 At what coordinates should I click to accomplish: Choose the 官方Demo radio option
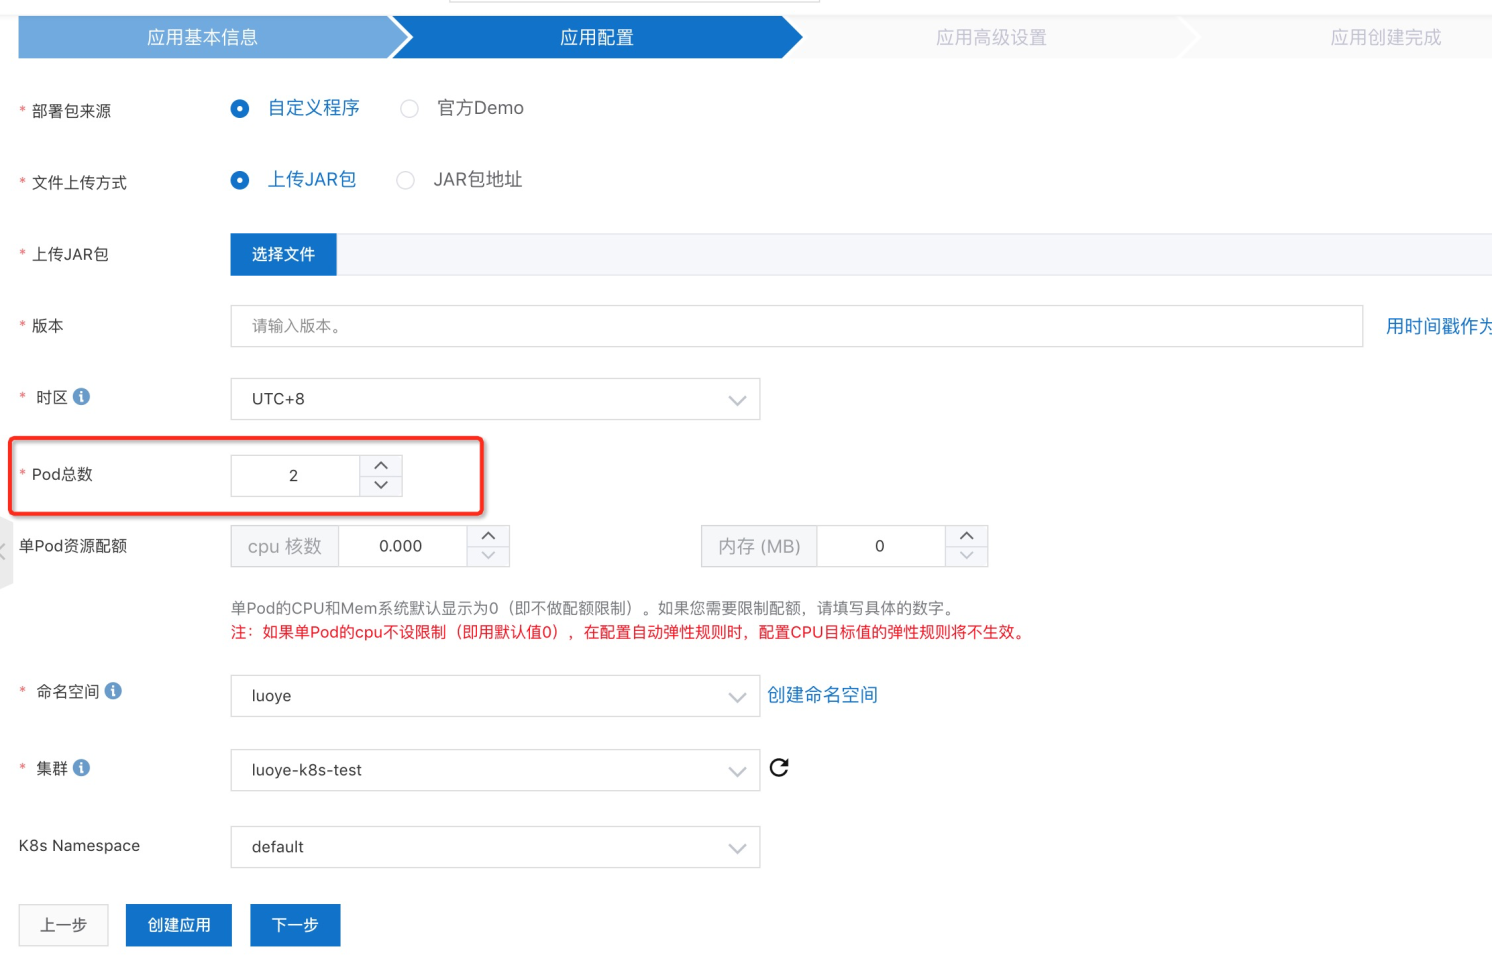click(409, 108)
